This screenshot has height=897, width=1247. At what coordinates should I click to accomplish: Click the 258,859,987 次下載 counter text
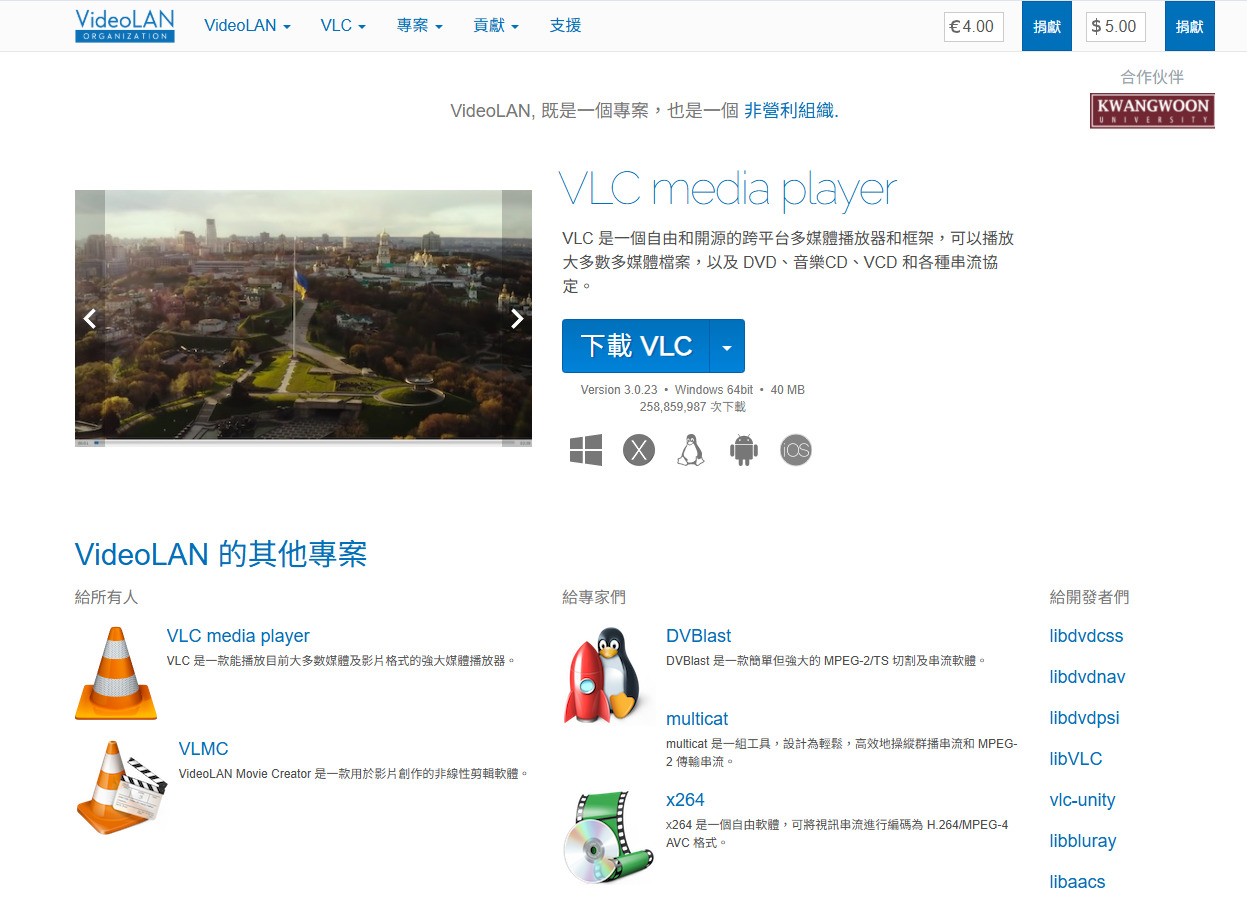692,407
